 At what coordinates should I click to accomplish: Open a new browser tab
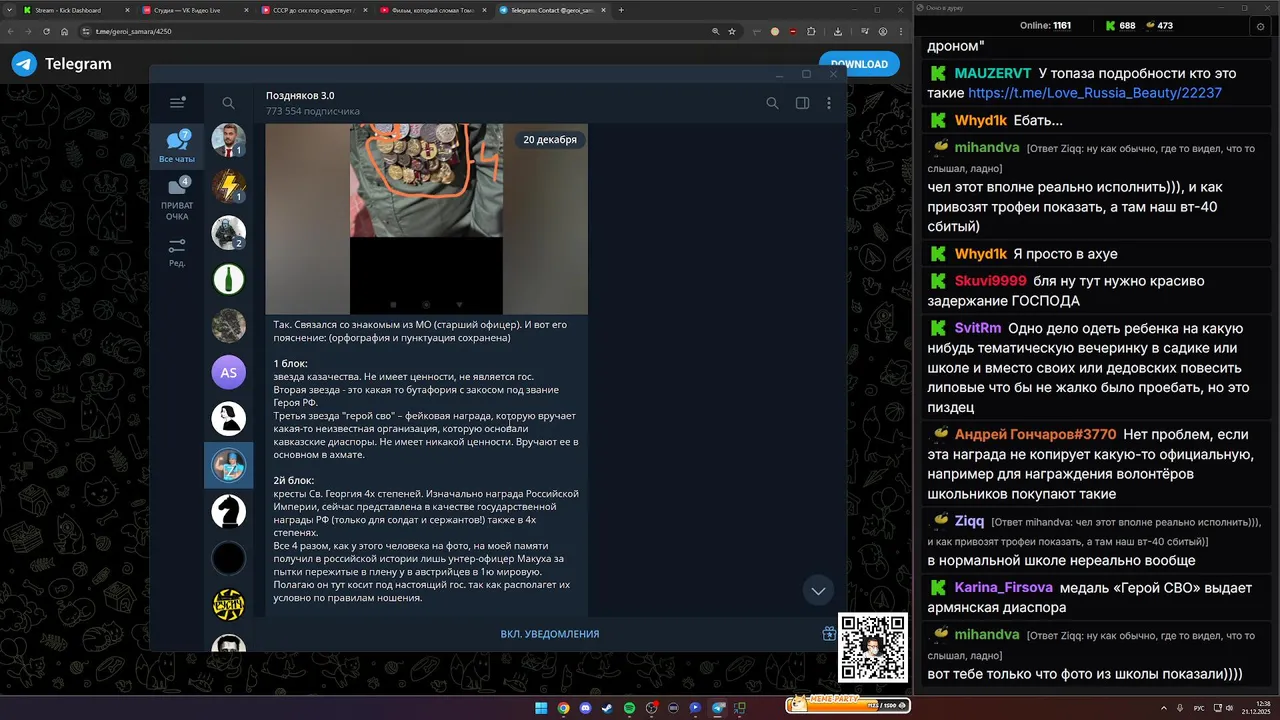coord(621,10)
